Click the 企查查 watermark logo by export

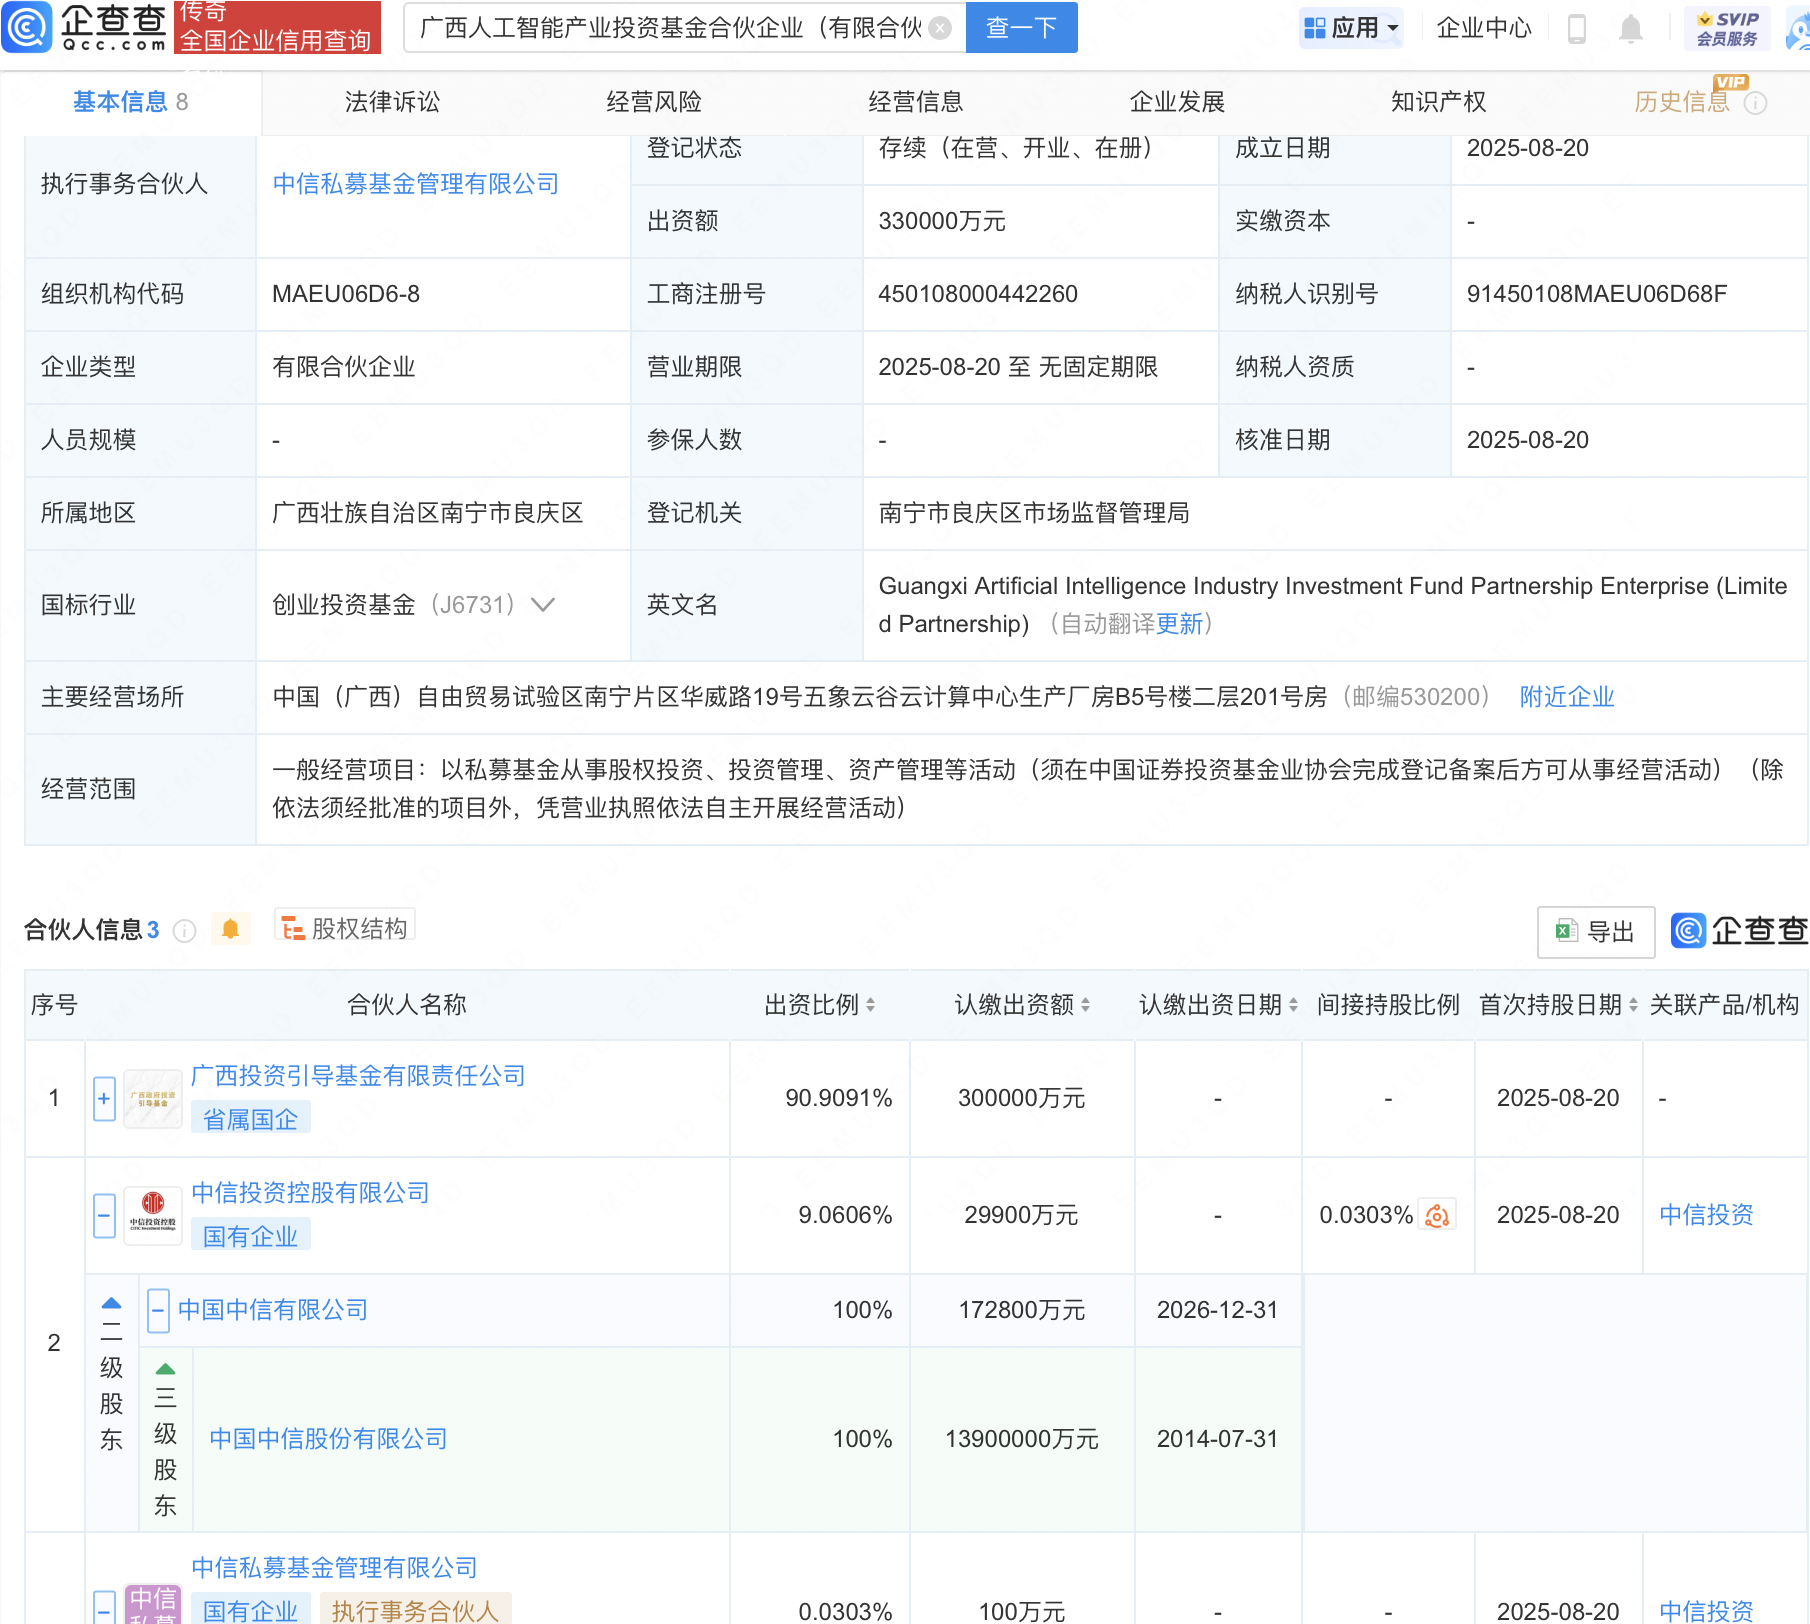[1740, 931]
